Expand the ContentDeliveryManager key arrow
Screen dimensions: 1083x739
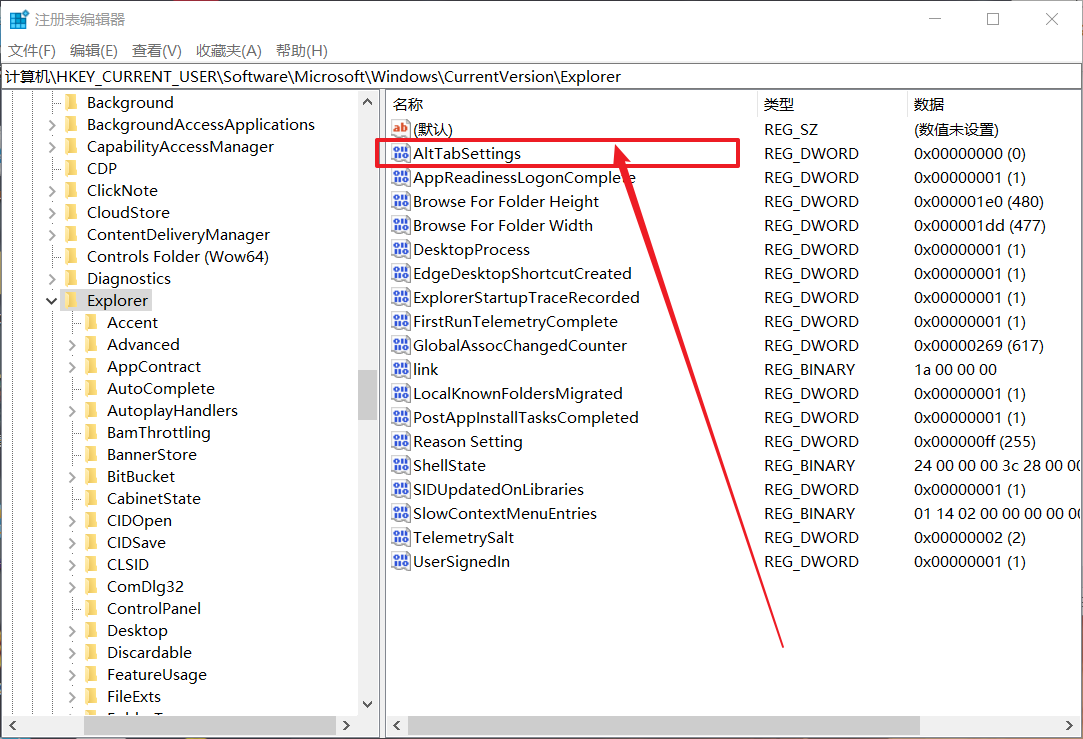tap(52, 235)
